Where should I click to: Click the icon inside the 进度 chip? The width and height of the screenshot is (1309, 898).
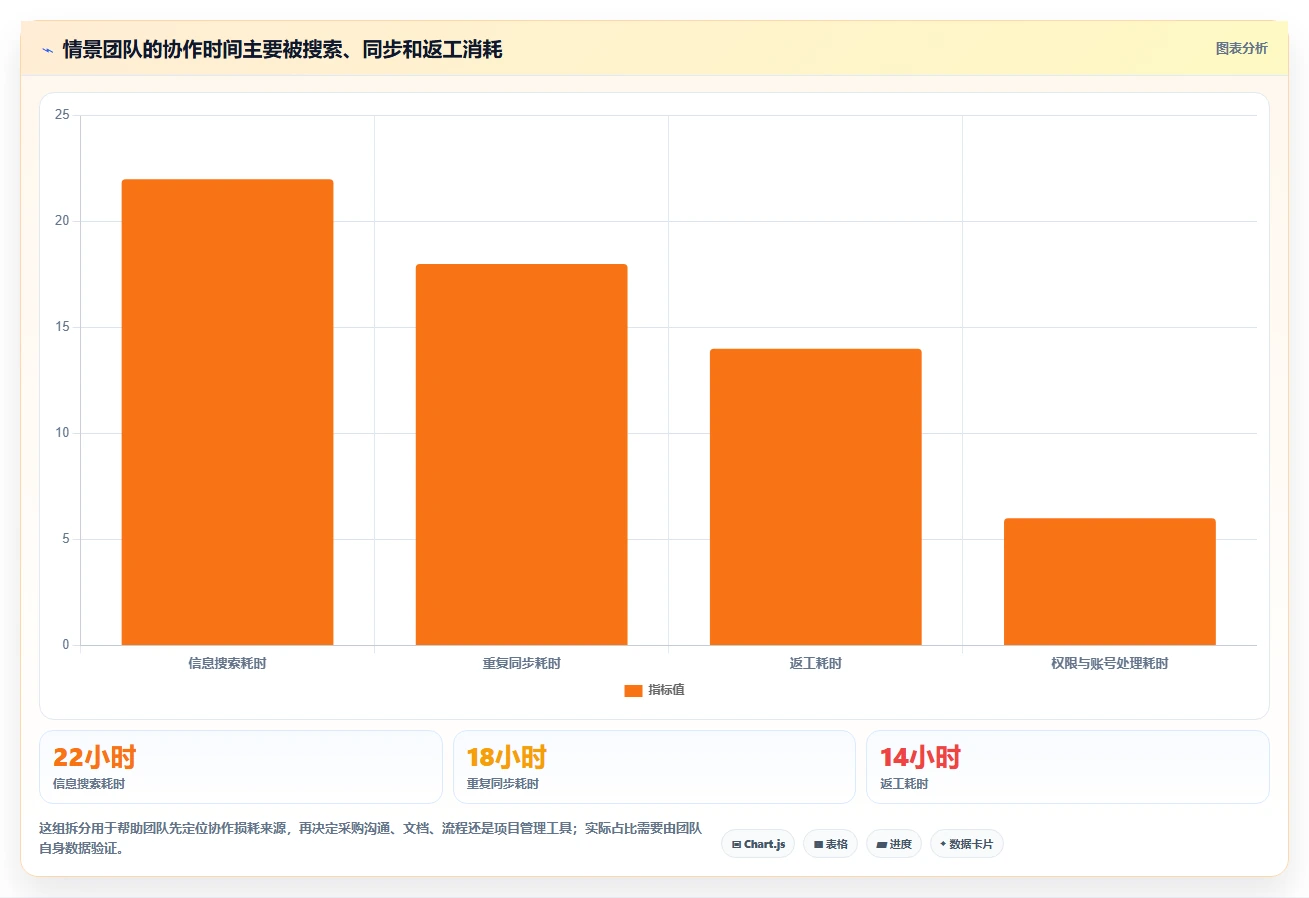pos(881,844)
